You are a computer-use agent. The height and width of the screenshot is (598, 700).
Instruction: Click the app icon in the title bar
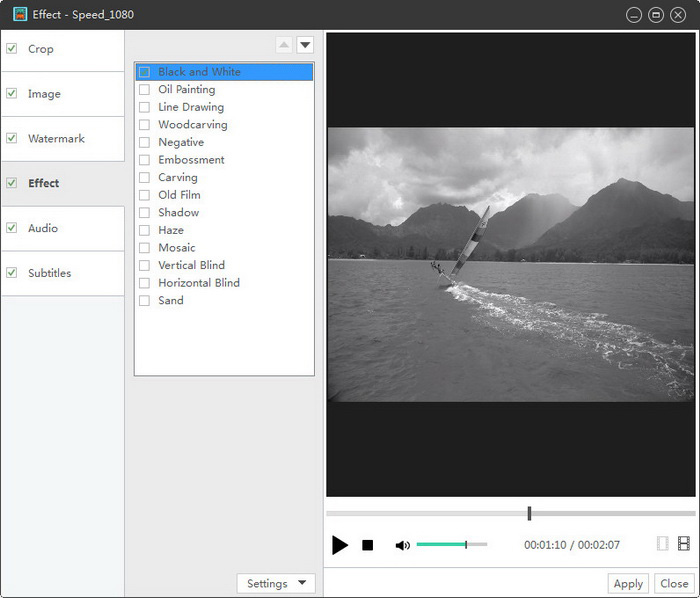point(20,14)
